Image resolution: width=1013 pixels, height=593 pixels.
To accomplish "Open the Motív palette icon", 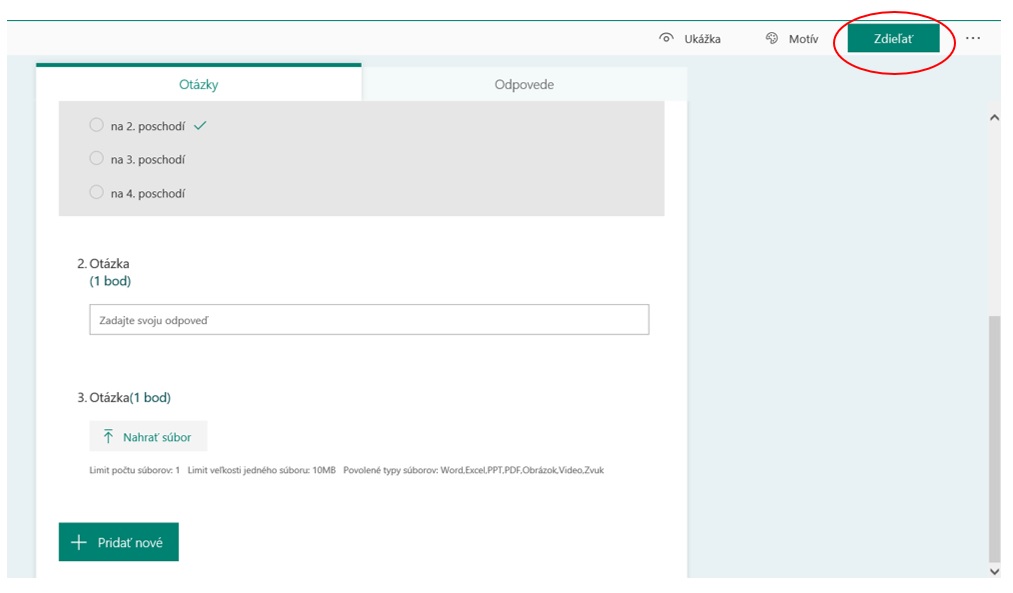I will coord(772,39).
